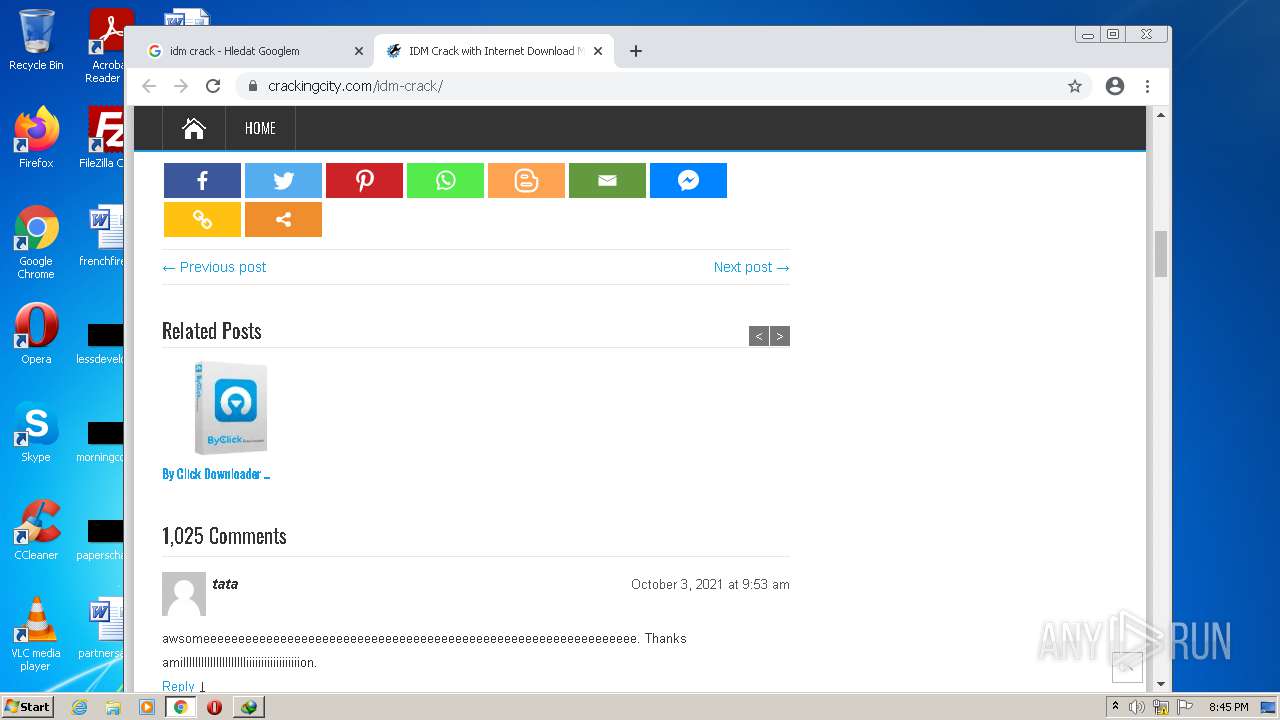Click the scroll-down arrow of the page scrollbar

click(x=1161, y=685)
